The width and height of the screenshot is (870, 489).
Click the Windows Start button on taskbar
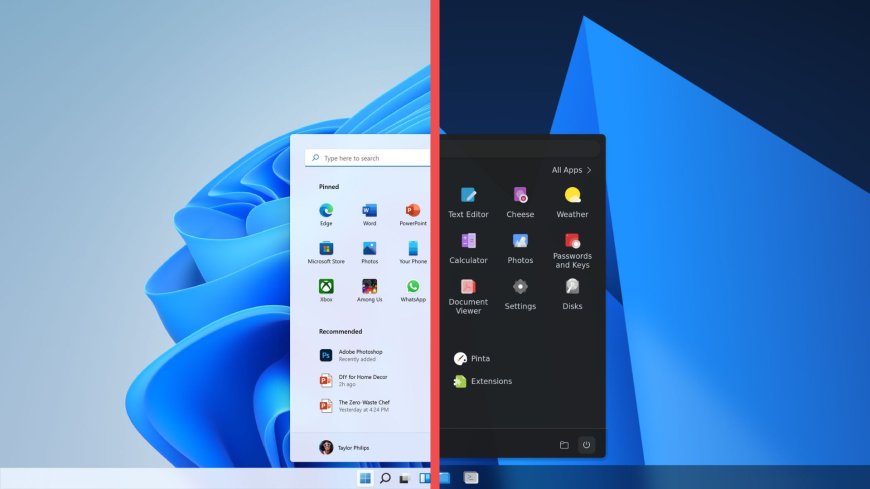(365, 478)
